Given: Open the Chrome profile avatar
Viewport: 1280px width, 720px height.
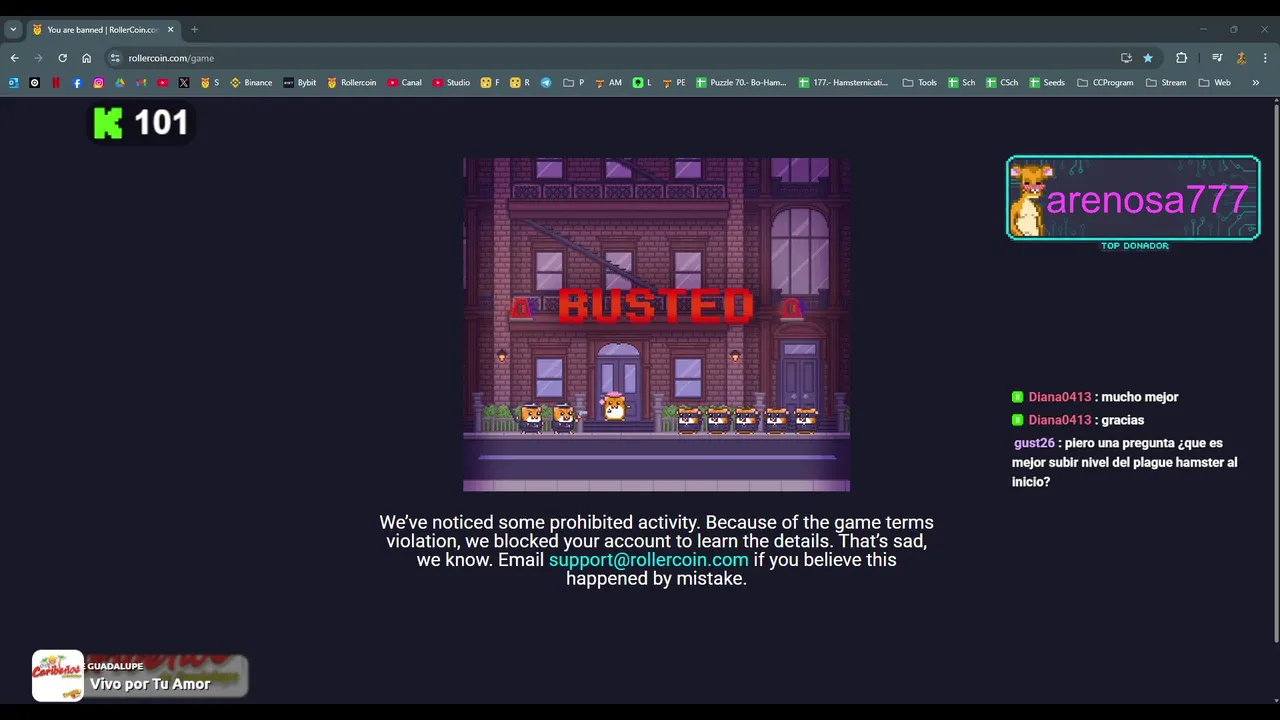Looking at the screenshot, I should tap(1241, 58).
